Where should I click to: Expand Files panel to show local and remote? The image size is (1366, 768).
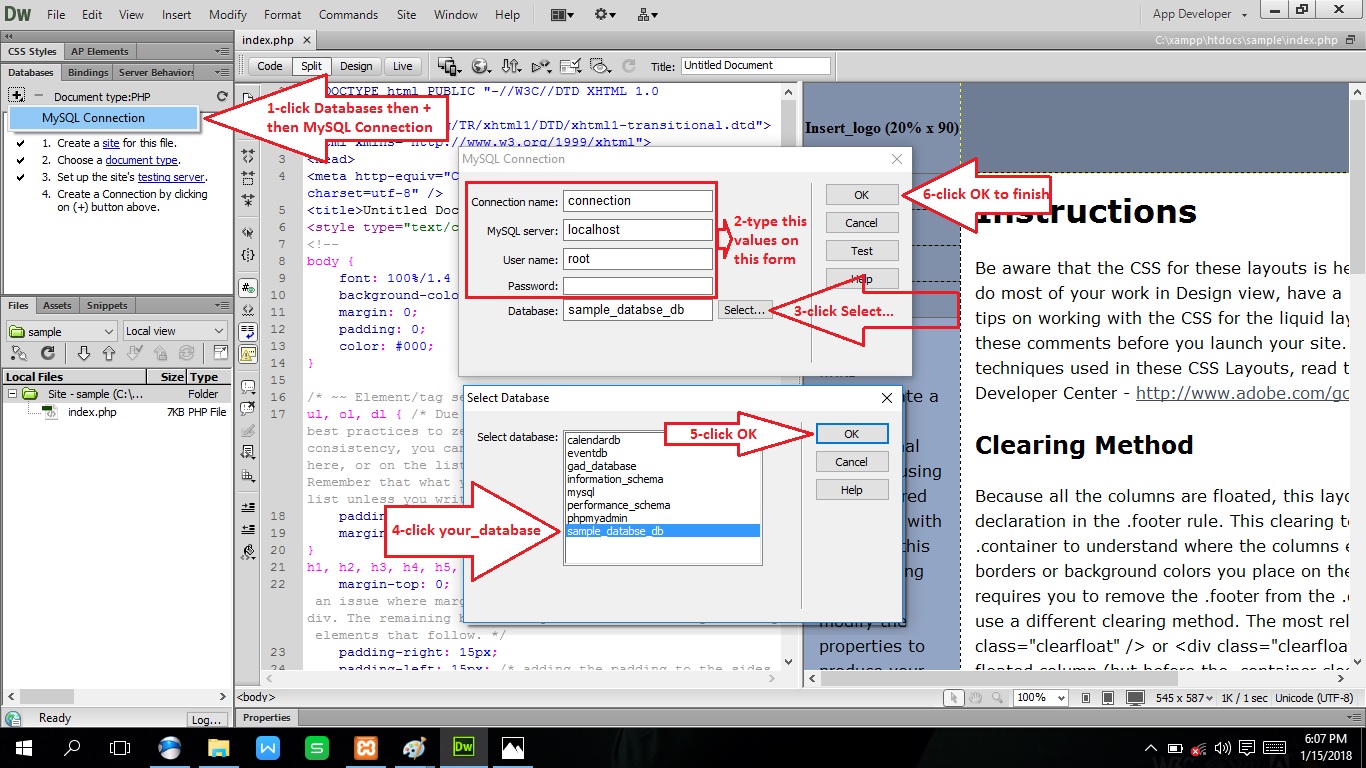[x=220, y=352]
